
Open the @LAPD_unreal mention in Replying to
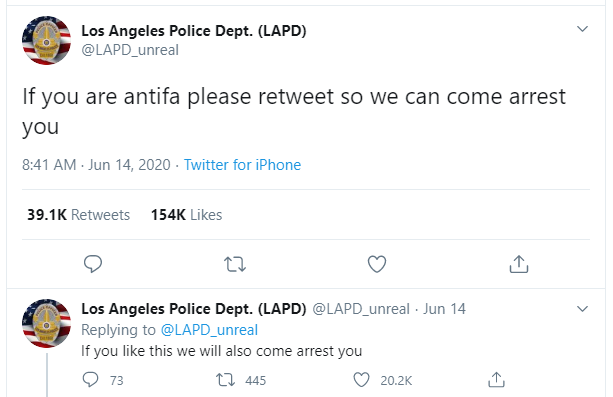tap(209, 330)
